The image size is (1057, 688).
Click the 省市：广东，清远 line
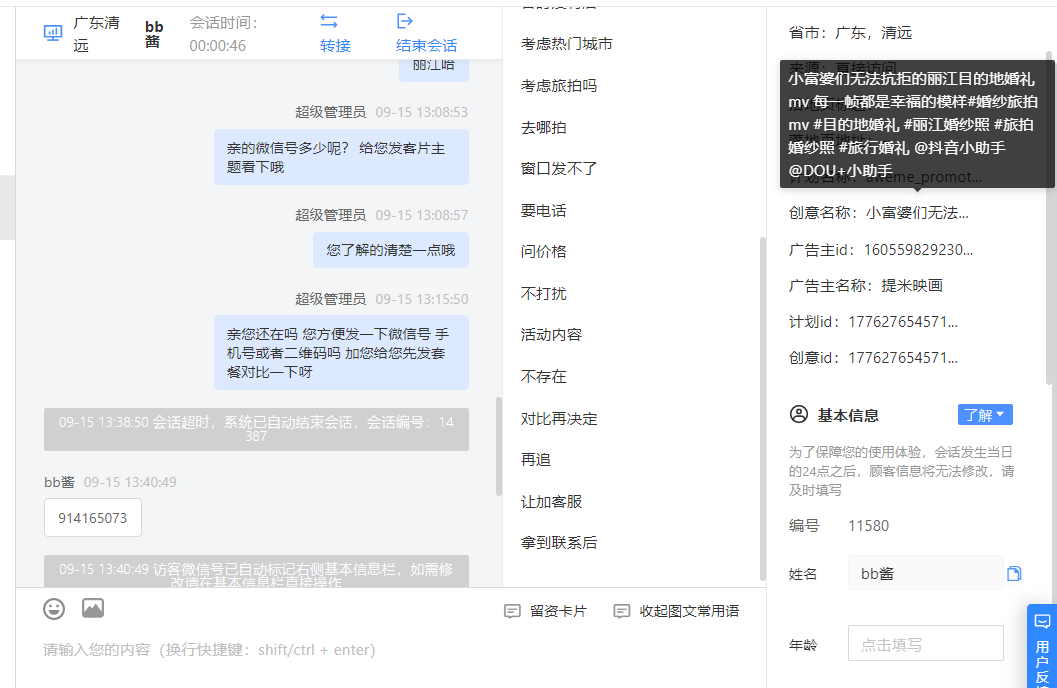coord(850,32)
